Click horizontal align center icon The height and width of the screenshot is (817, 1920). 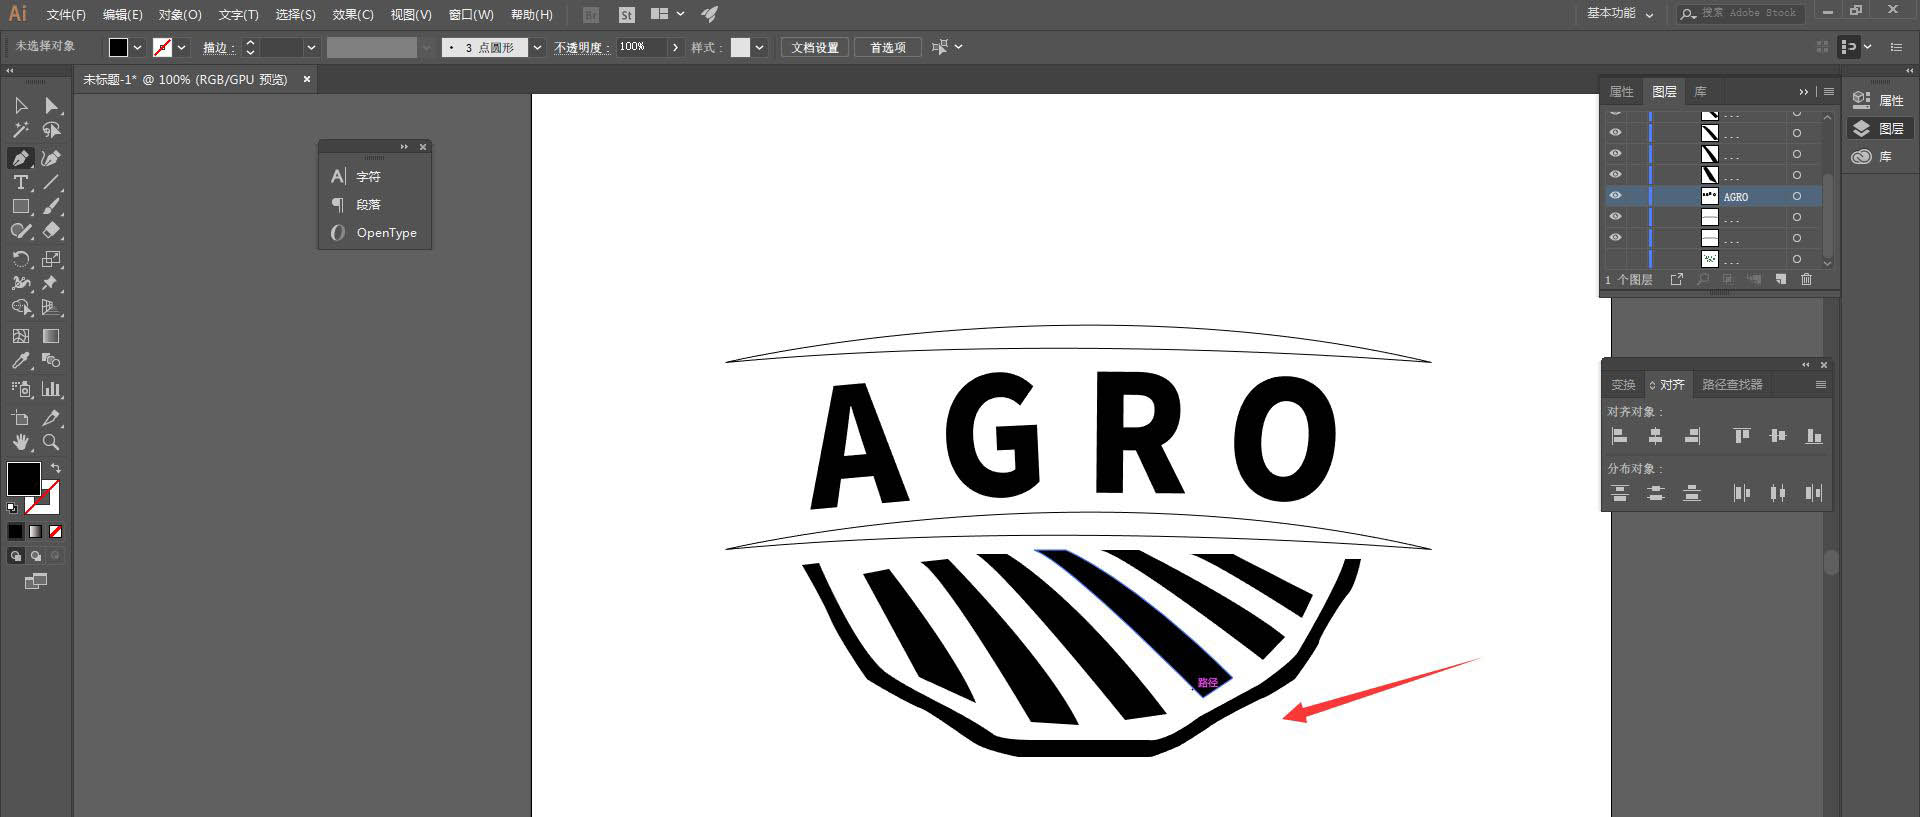(1656, 436)
